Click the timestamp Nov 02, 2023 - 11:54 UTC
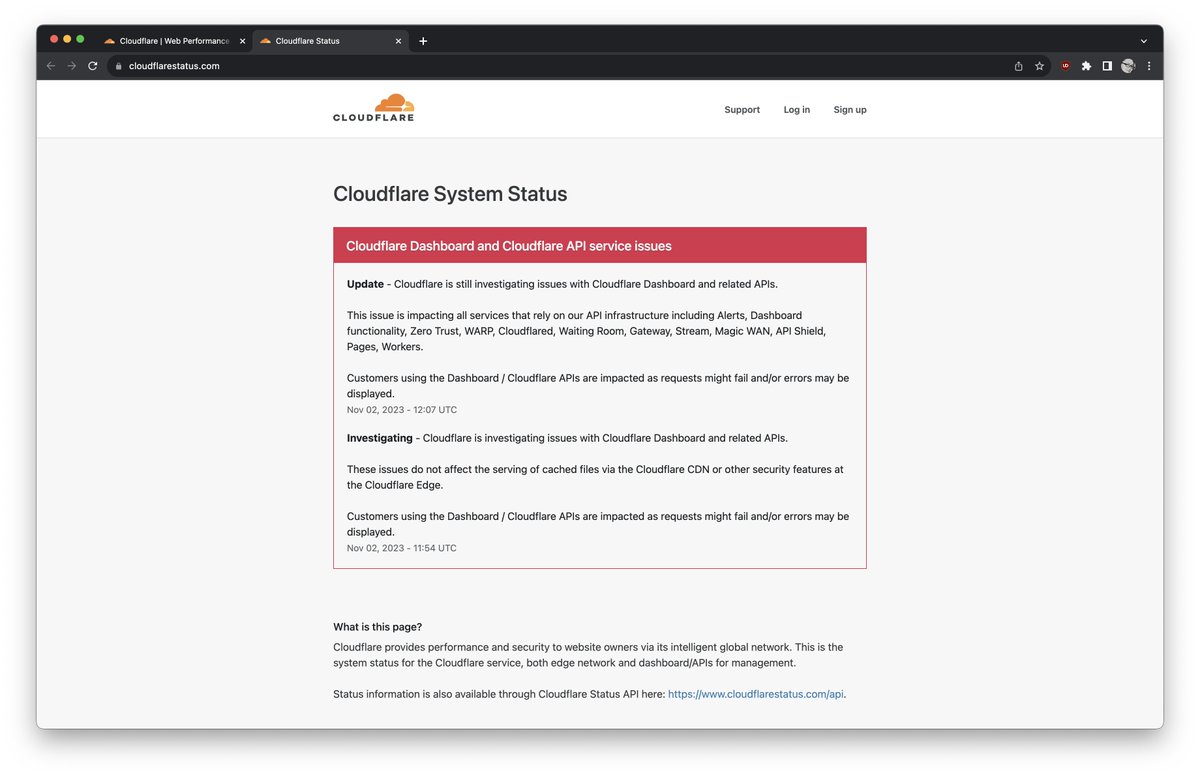This screenshot has width=1200, height=777. pyautogui.click(x=402, y=548)
